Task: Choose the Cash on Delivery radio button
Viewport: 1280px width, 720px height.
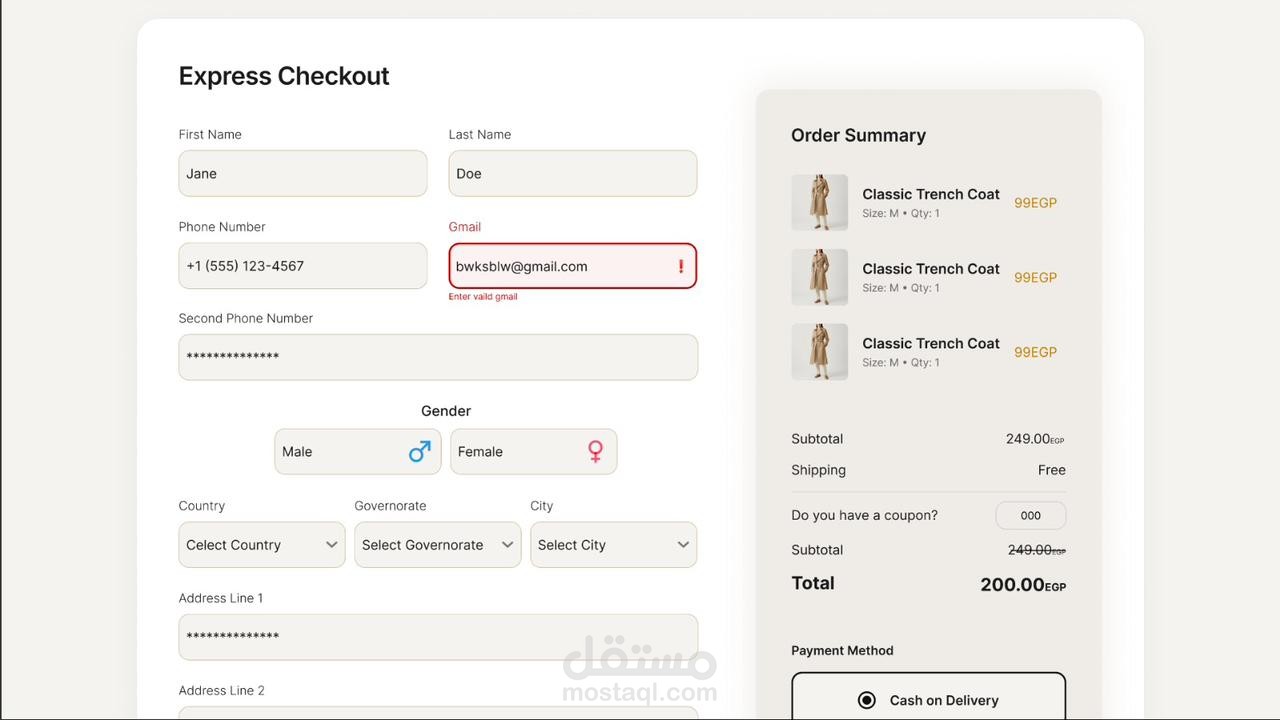Action: [x=867, y=700]
